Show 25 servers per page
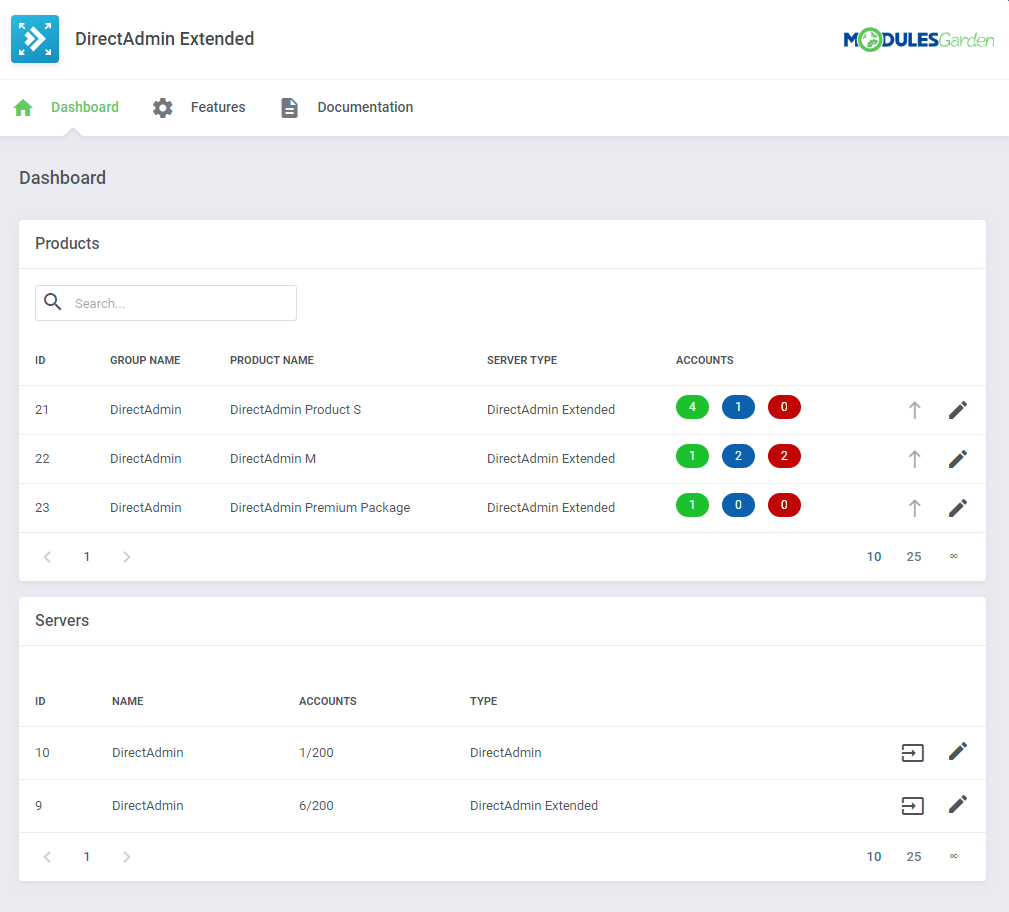1009x912 pixels. coord(914,857)
